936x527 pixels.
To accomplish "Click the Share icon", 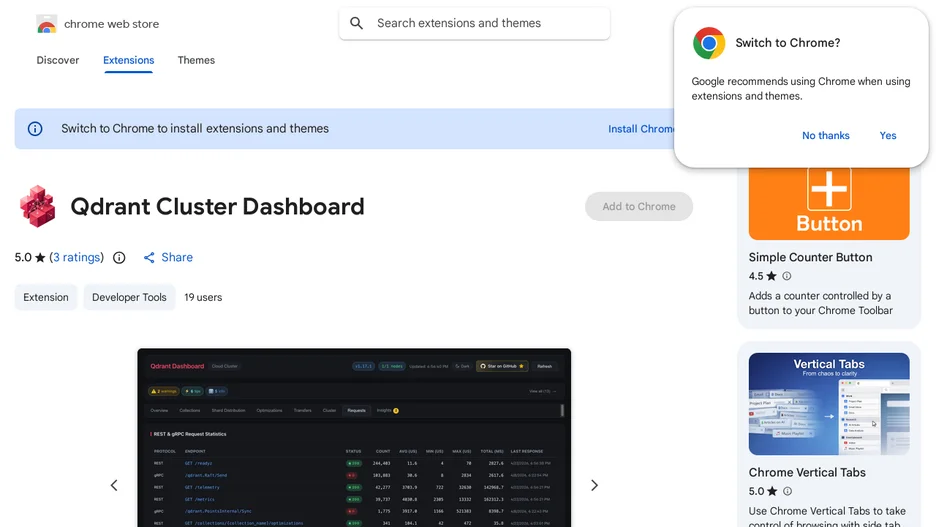I will tap(149, 258).
